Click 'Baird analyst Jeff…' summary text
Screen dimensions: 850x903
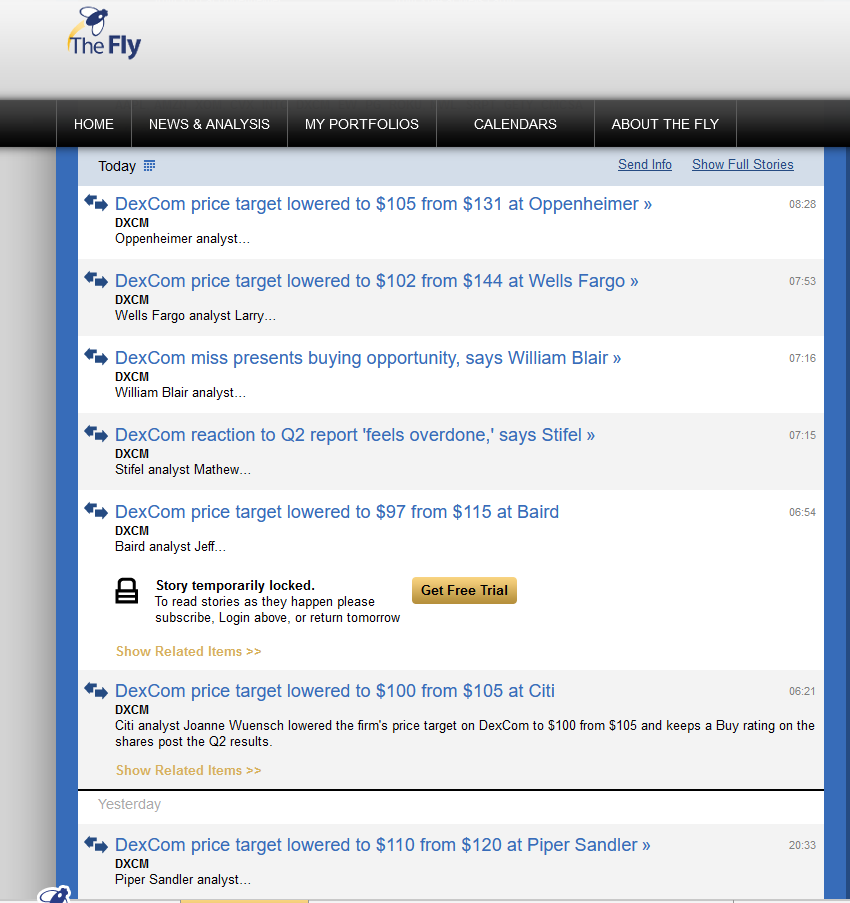170,547
